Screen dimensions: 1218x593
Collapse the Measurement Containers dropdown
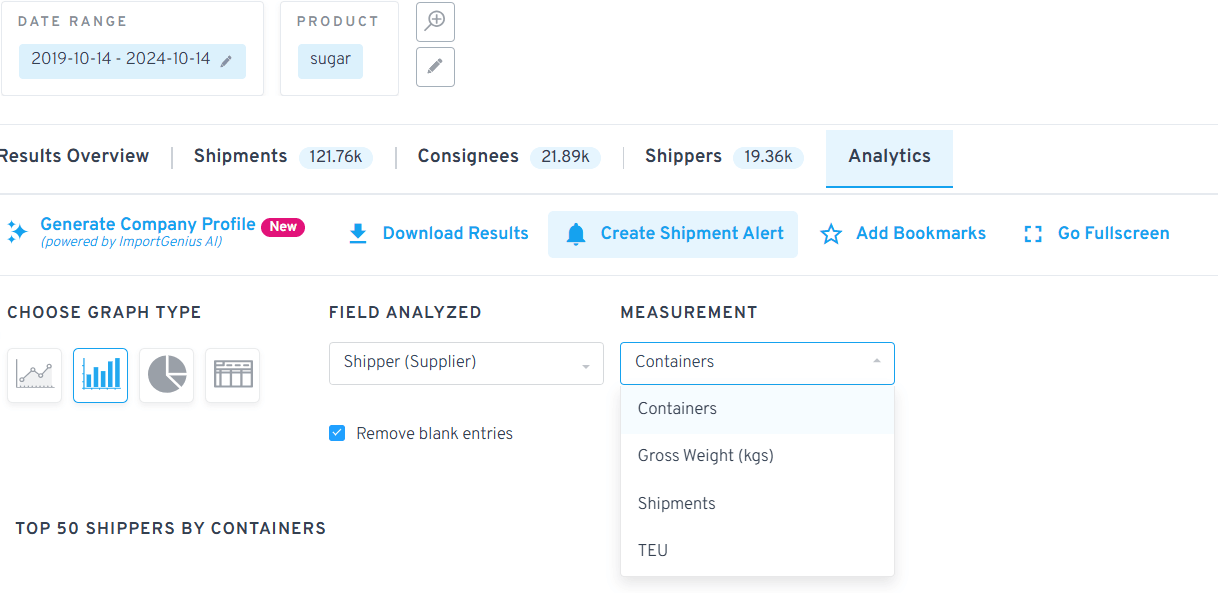(x=757, y=363)
